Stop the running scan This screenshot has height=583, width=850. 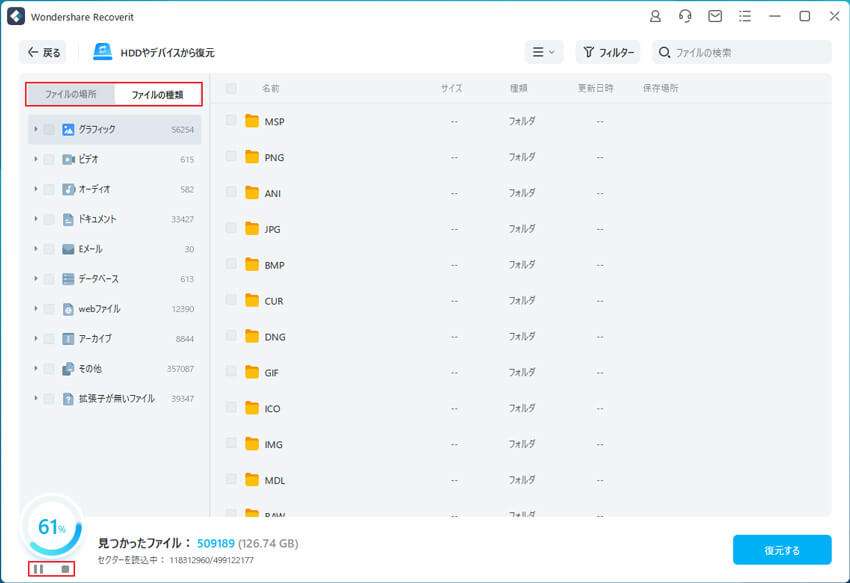[66, 569]
